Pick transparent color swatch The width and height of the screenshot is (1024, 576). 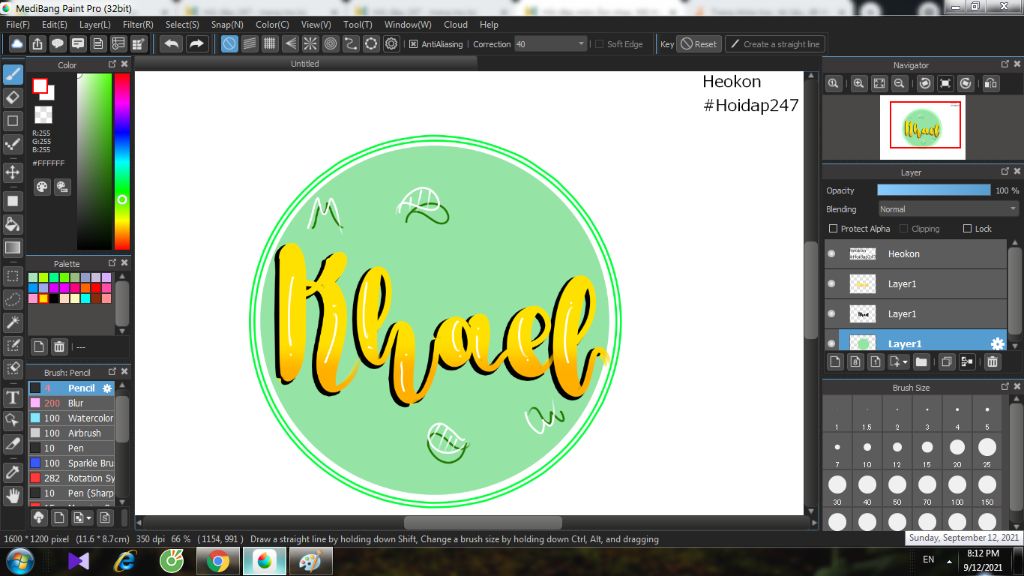coord(44,115)
